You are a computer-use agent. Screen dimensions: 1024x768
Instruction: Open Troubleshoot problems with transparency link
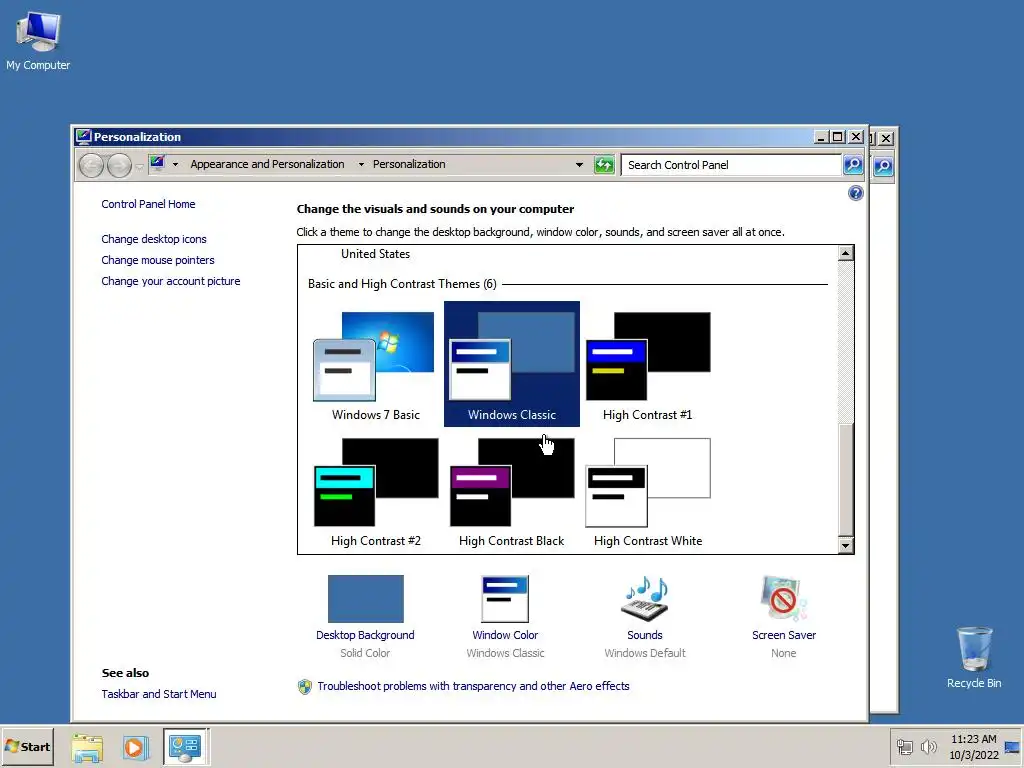[x=473, y=686]
